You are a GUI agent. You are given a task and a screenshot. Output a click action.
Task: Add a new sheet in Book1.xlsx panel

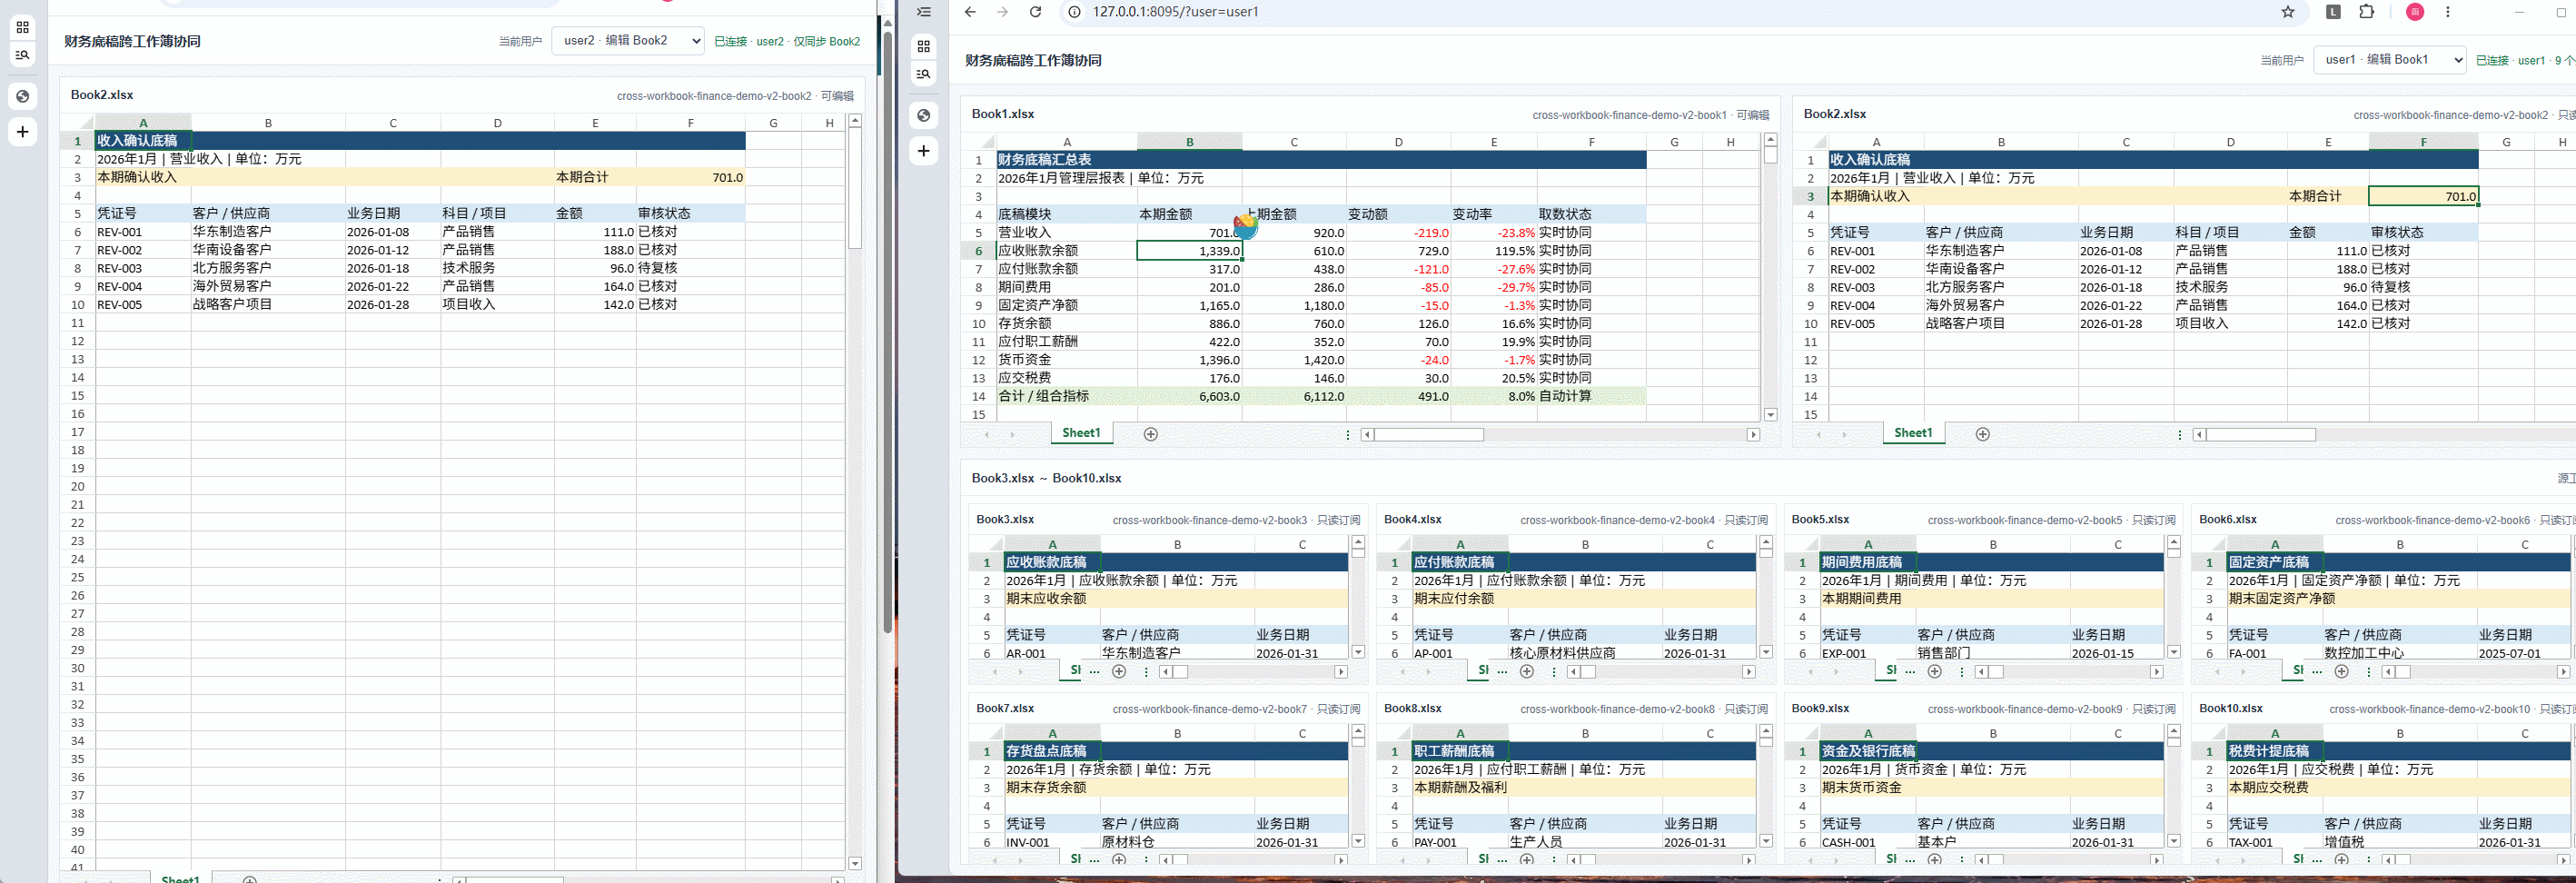pyautogui.click(x=1151, y=434)
